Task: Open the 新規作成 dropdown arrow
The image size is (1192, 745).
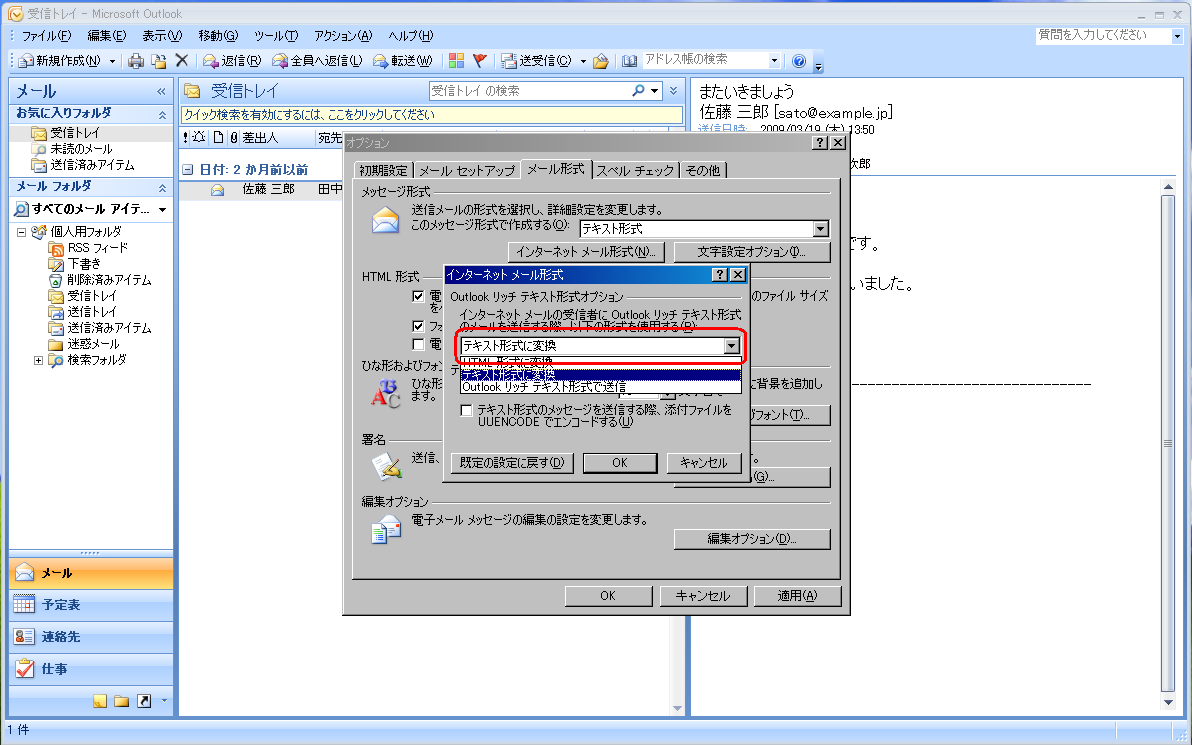Action: (113, 61)
